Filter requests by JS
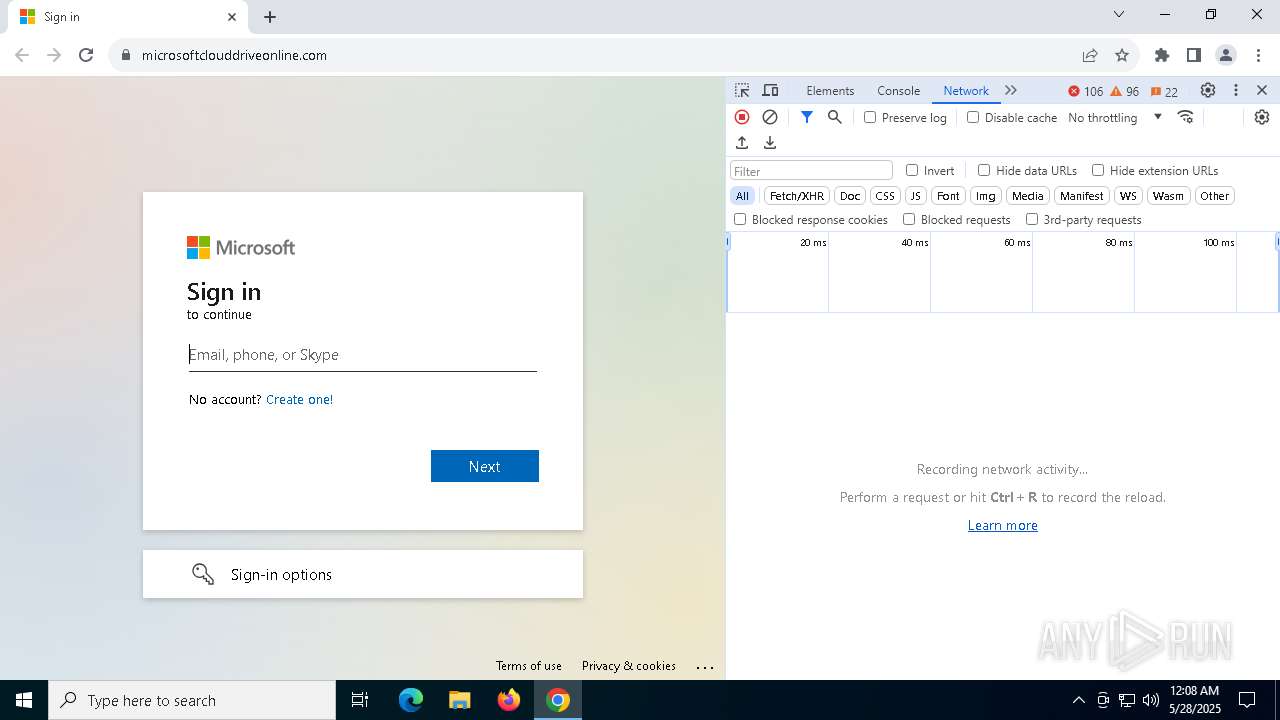Viewport: 1280px width, 720px height. (915, 196)
